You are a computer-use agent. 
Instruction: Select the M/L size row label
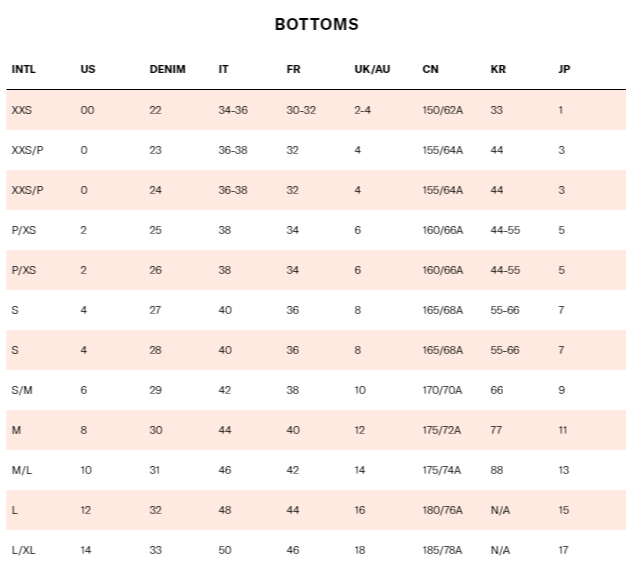coord(22,470)
